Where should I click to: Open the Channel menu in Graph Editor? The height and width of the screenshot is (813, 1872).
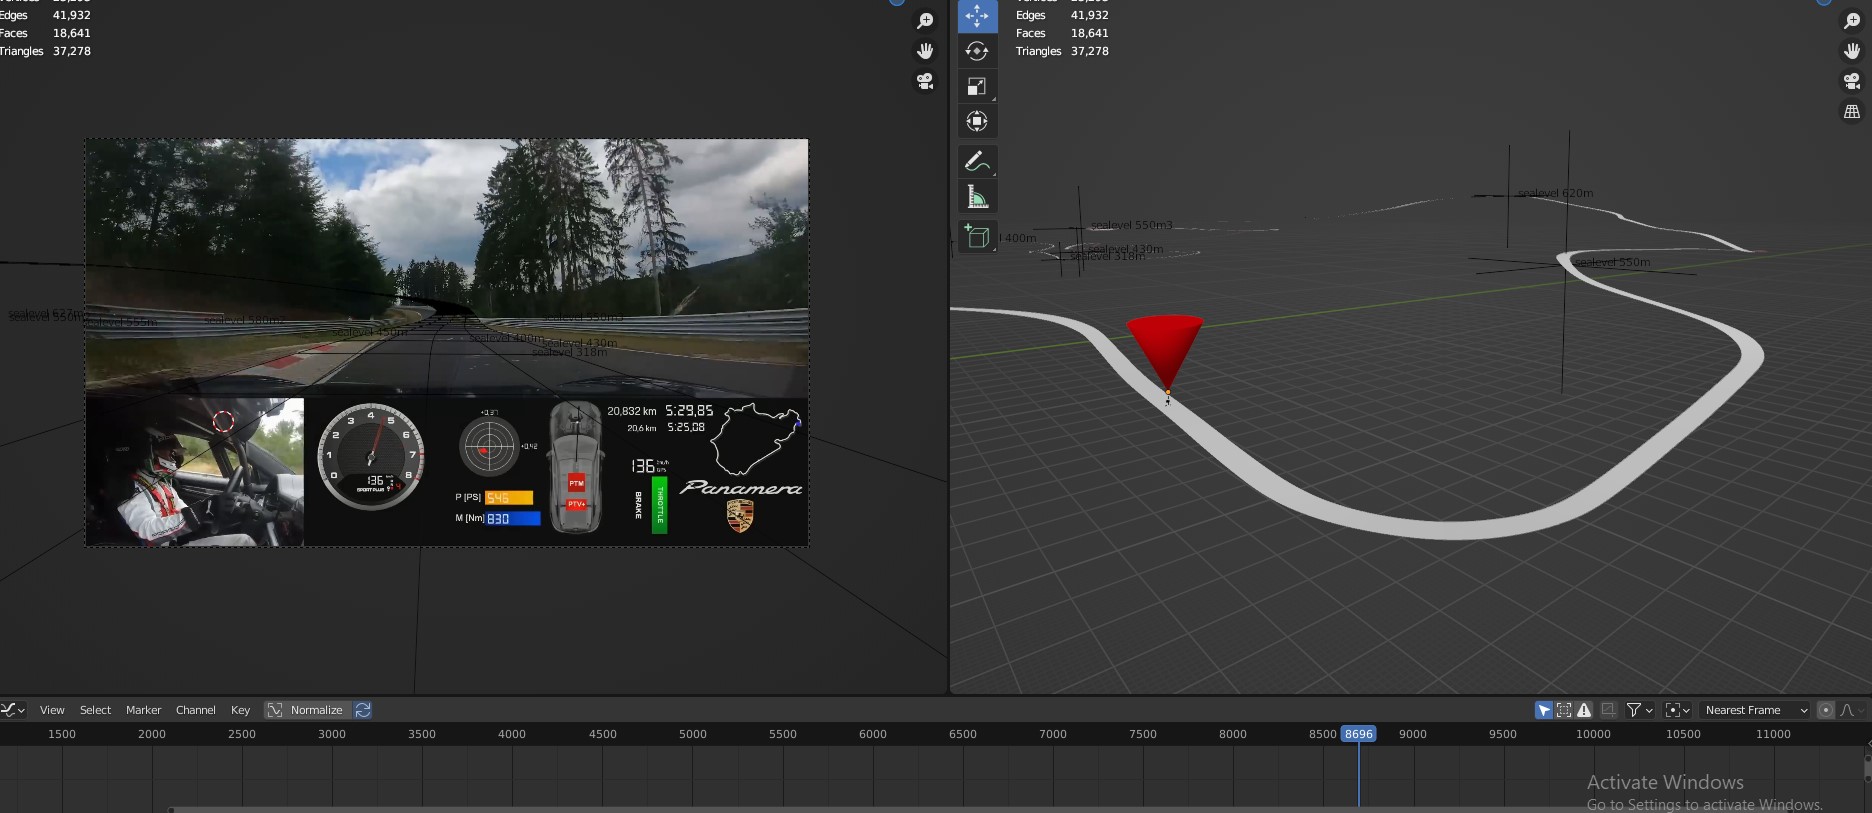tap(196, 710)
